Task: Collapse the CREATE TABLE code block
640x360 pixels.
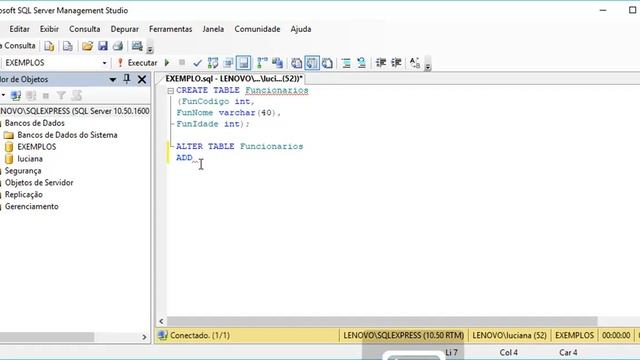Action: (171, 91)
